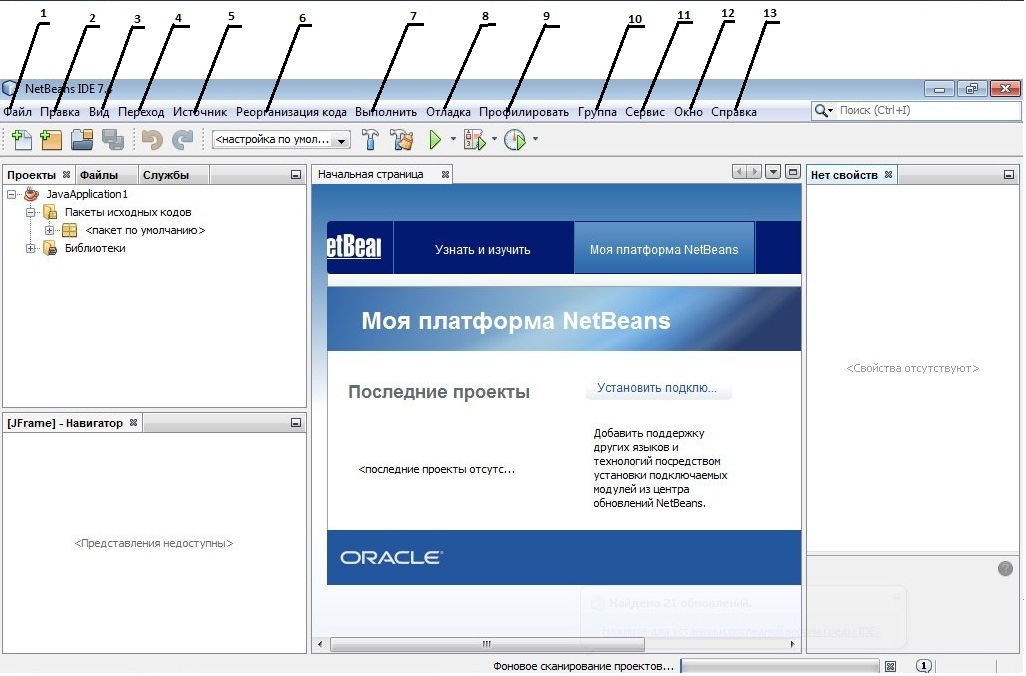Open the Run Project dropdown arrow
The image size is (1026, 676).
(x=453, y=139)
